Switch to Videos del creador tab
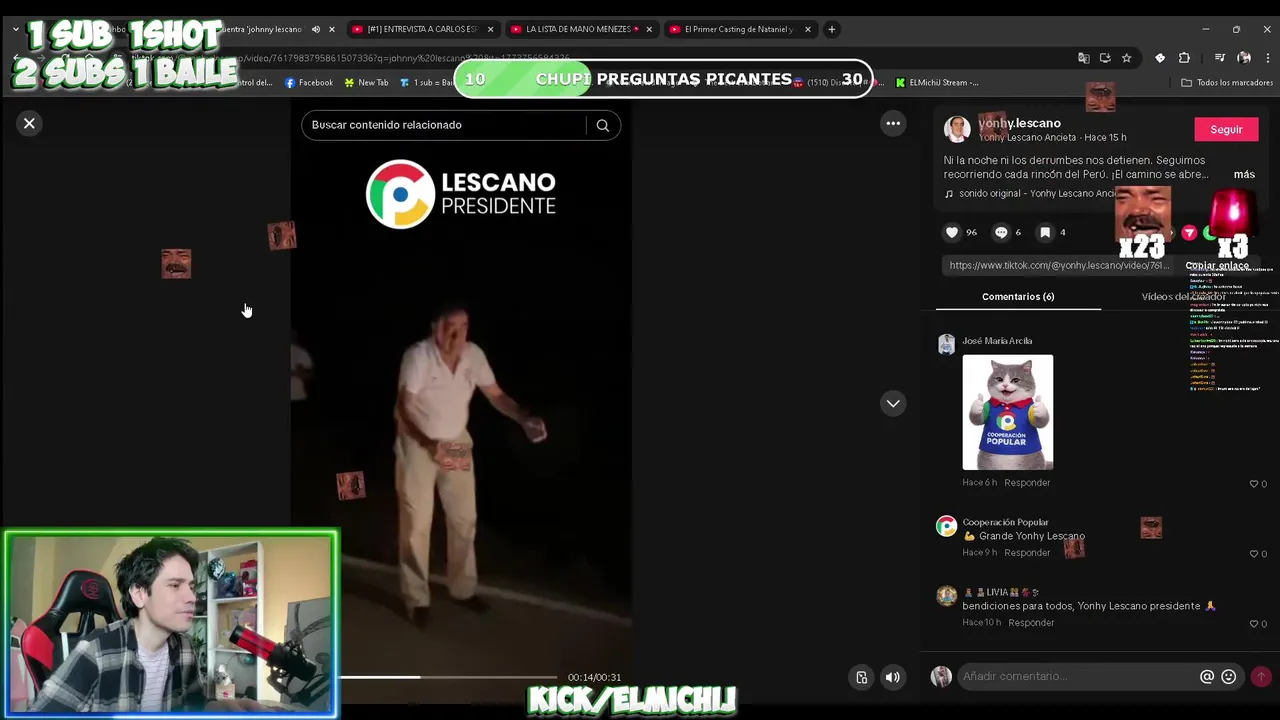Viewport: 1280px width, 720px height. [1183, 296]
